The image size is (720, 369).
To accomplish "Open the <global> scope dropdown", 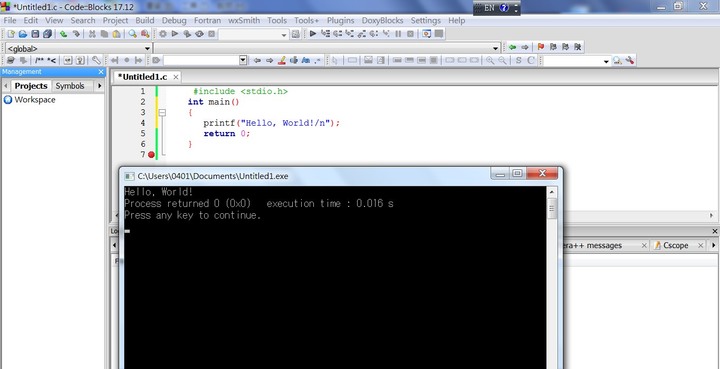I will 147,48.
